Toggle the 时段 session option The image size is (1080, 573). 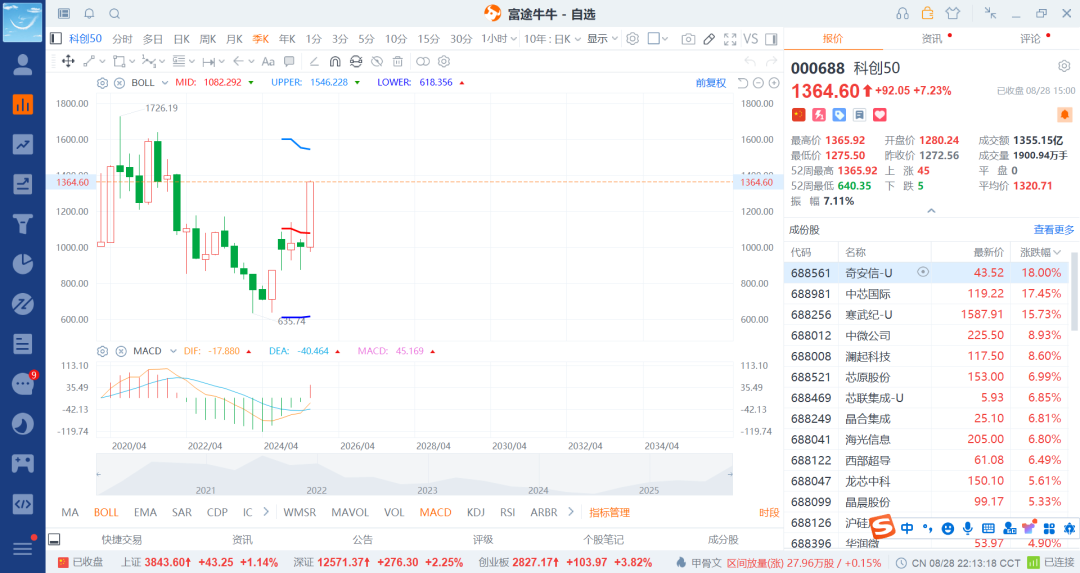[x=769, y=512]
